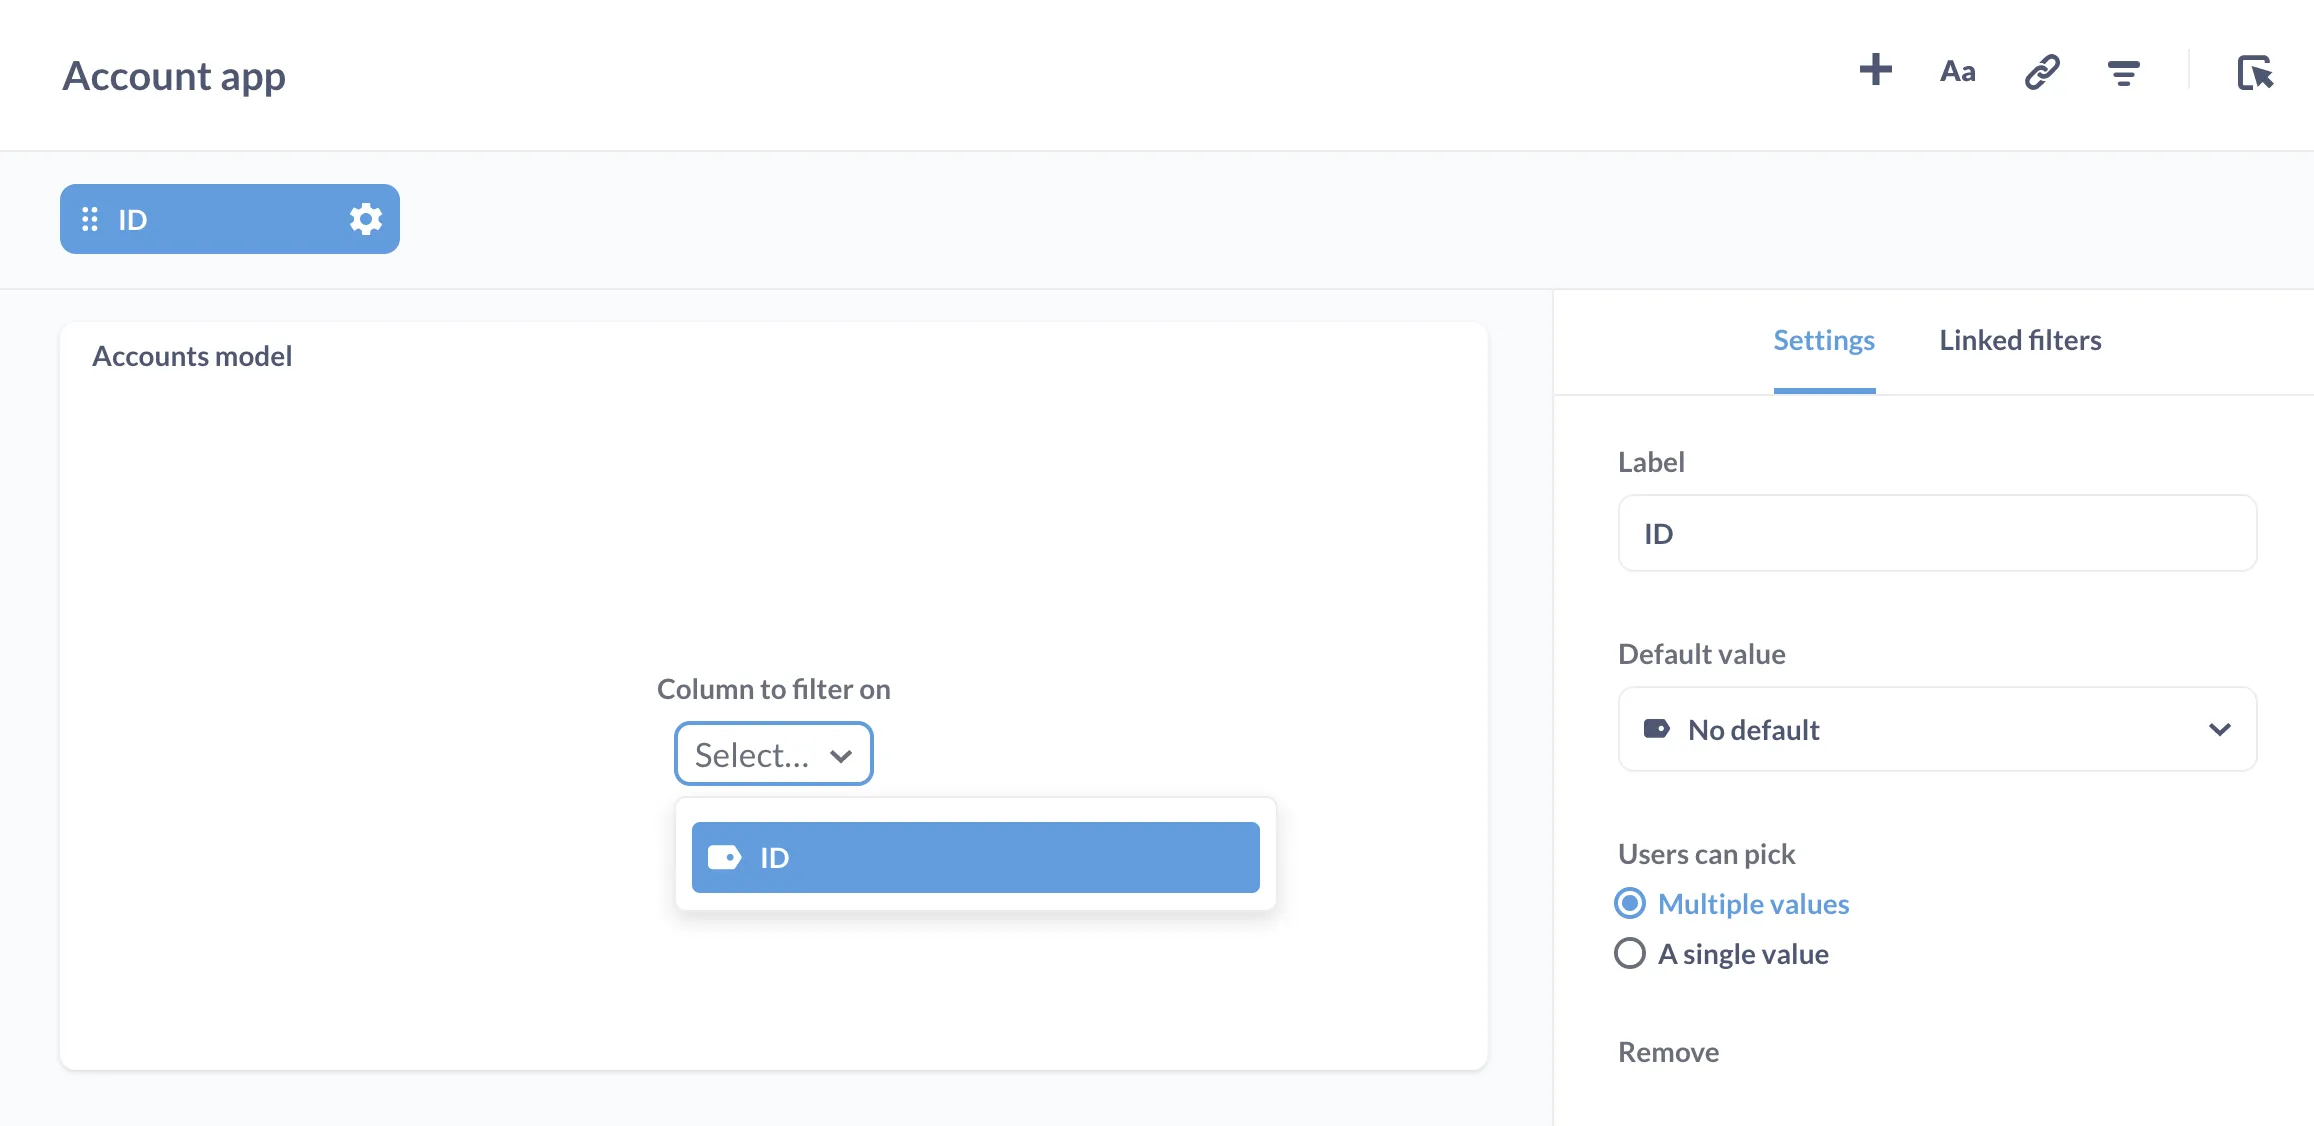Image resolution: width=2314 pixels, height=1126 pixels.
Task: Open the filter icon in the toolbar
Action: pos(2124,71)
